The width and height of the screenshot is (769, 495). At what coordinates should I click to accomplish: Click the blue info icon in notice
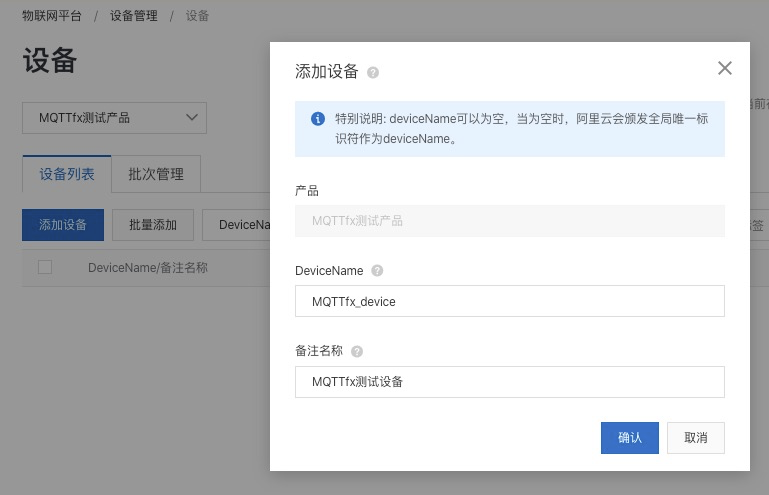[318, 118]
